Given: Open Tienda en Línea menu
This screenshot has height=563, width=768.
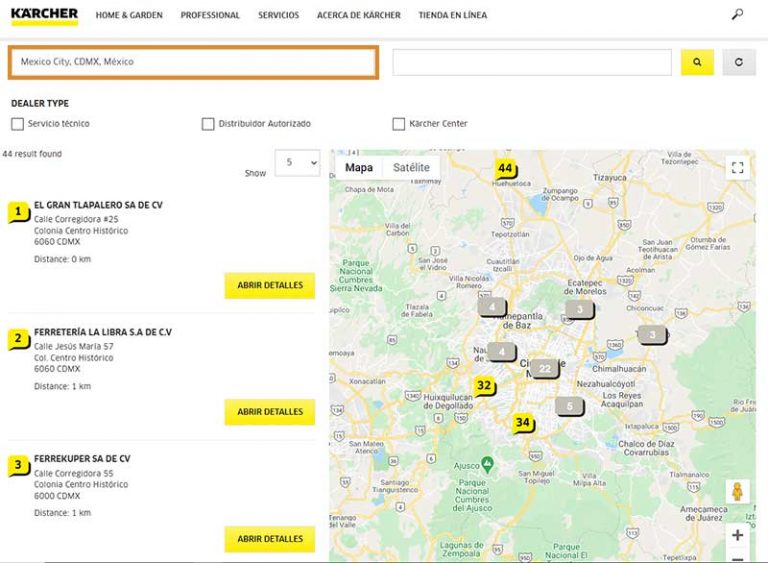Looking at the screenshot, I should pyautogui.click(x=453, y=15).
